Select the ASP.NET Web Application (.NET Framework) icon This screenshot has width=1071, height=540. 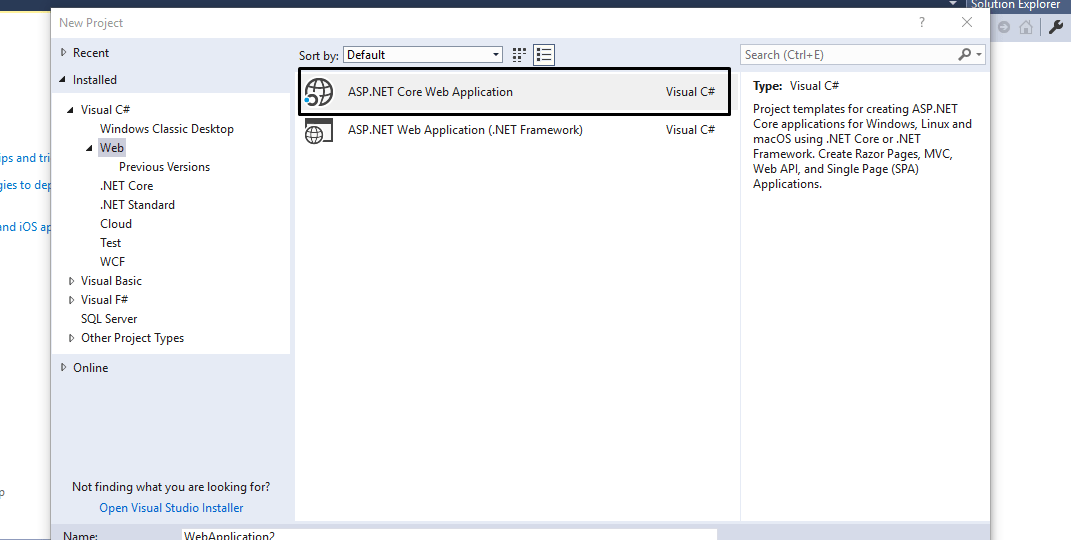point(318,130)
